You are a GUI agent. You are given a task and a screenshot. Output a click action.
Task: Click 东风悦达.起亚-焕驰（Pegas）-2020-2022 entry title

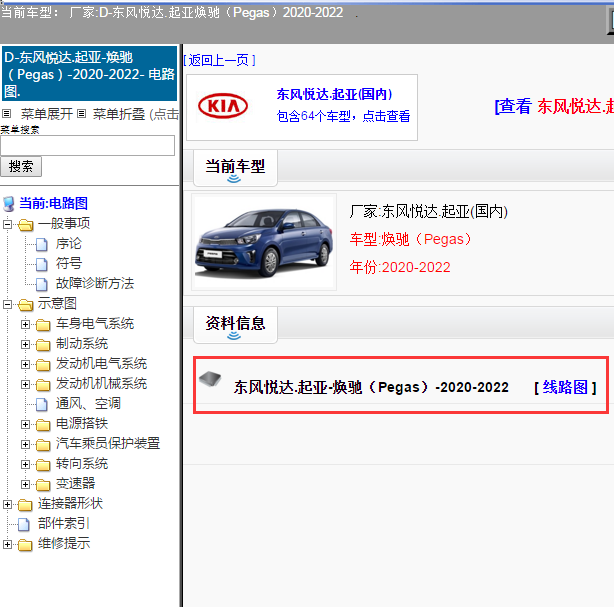[x=371, y=387]
